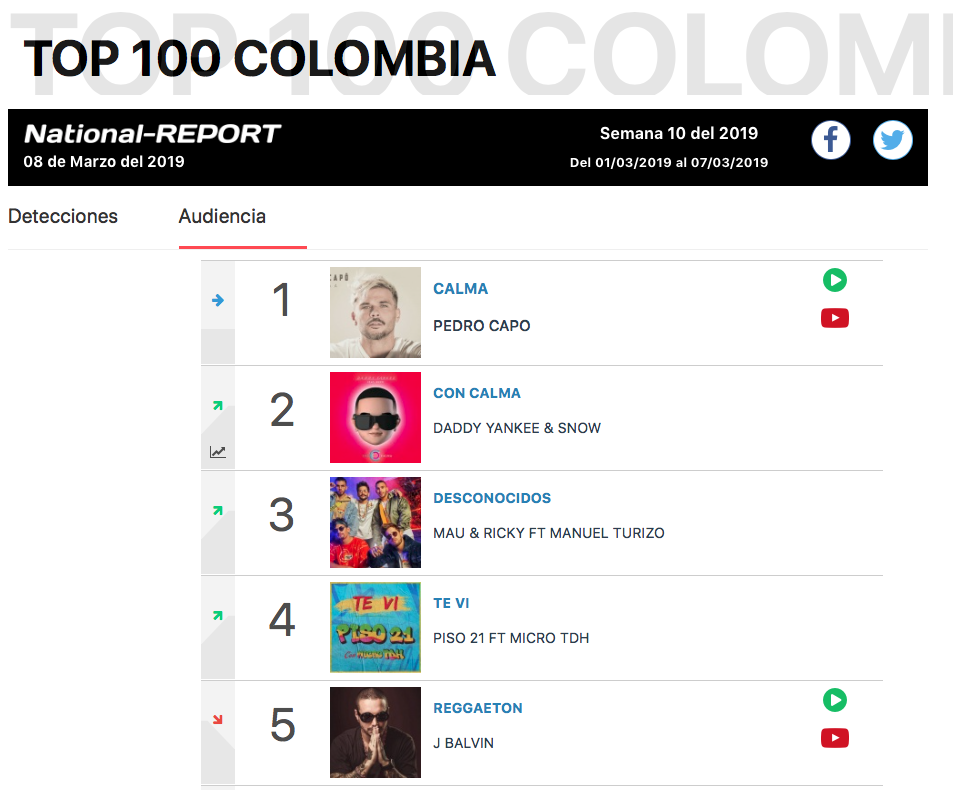953x790 pixels.
Task: Open the YouTube video for Reggaeton
Action: tap(834, 738)
